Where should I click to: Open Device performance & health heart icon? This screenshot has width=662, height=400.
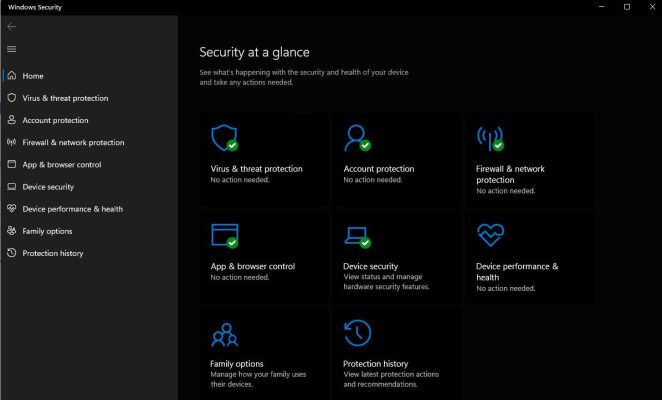pos(489,235)
